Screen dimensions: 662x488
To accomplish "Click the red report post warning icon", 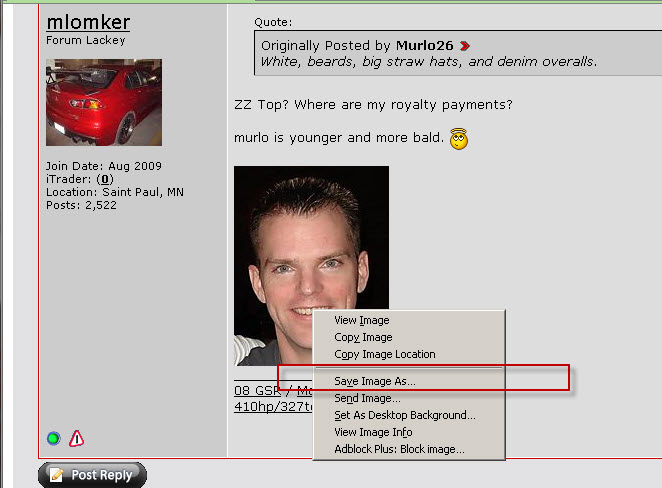I will (76, 439).
